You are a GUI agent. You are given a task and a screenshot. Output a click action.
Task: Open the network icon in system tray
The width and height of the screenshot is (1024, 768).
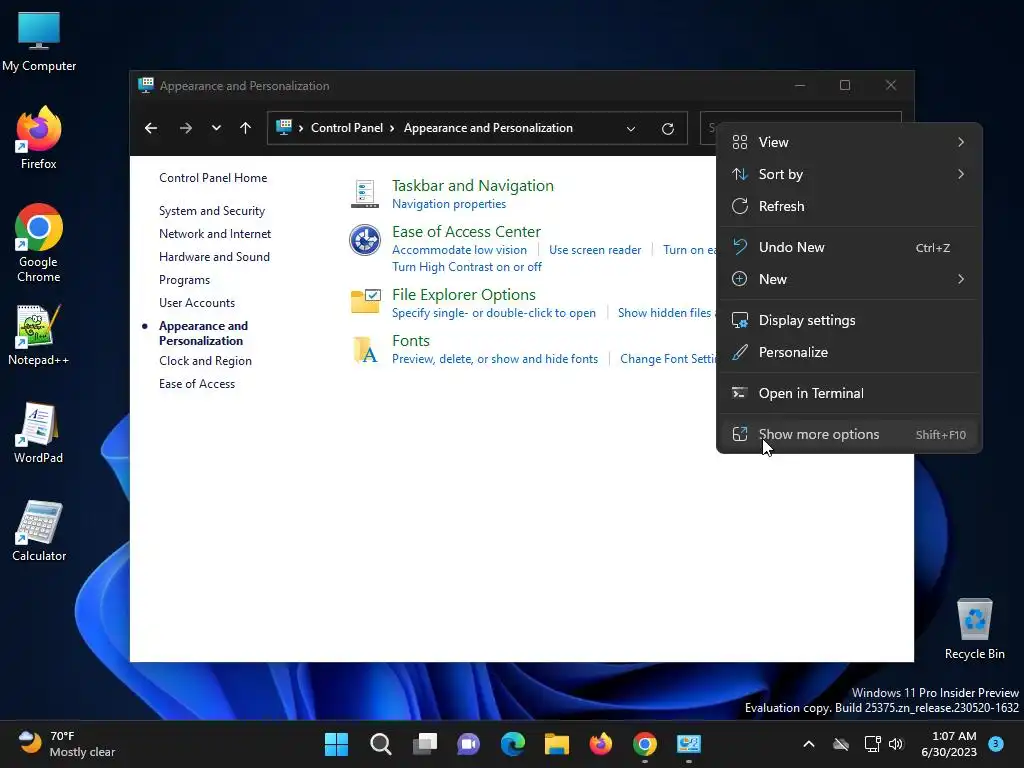tap(872, 744)
